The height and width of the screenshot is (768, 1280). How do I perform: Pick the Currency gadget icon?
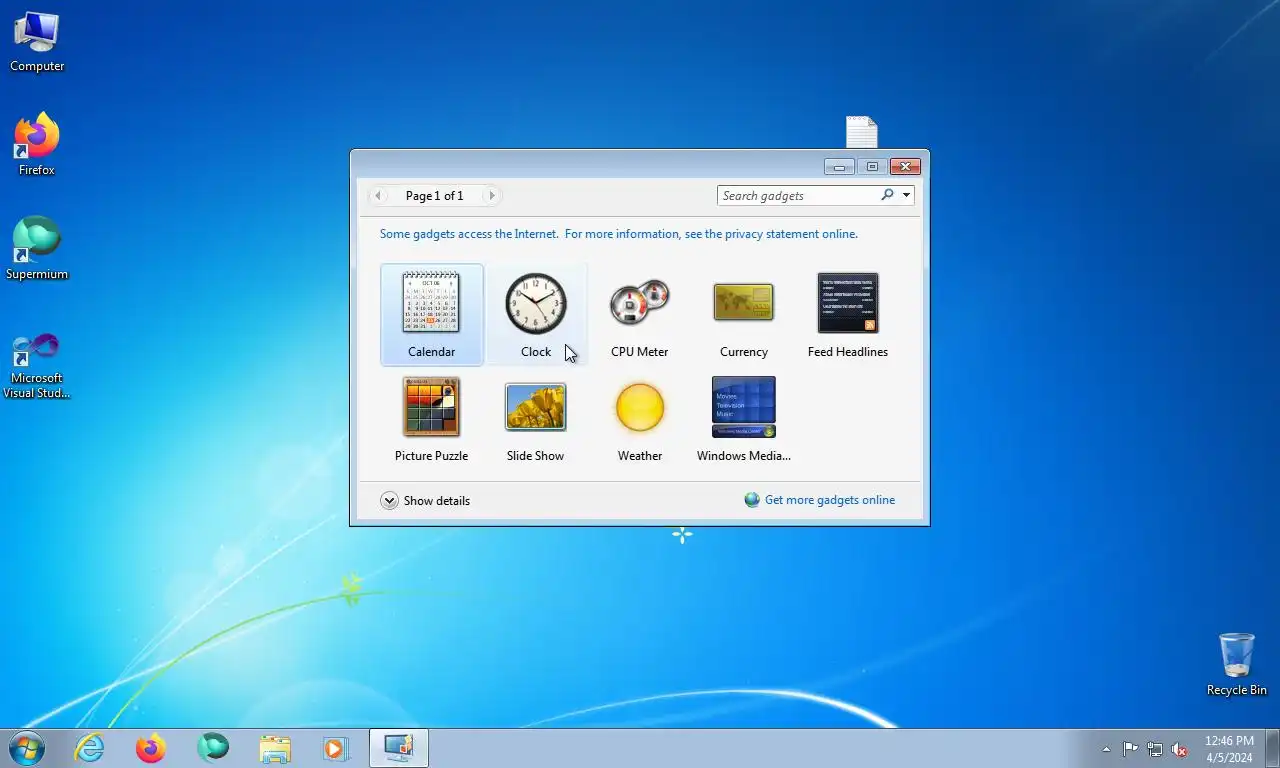(x=743, y=302)
